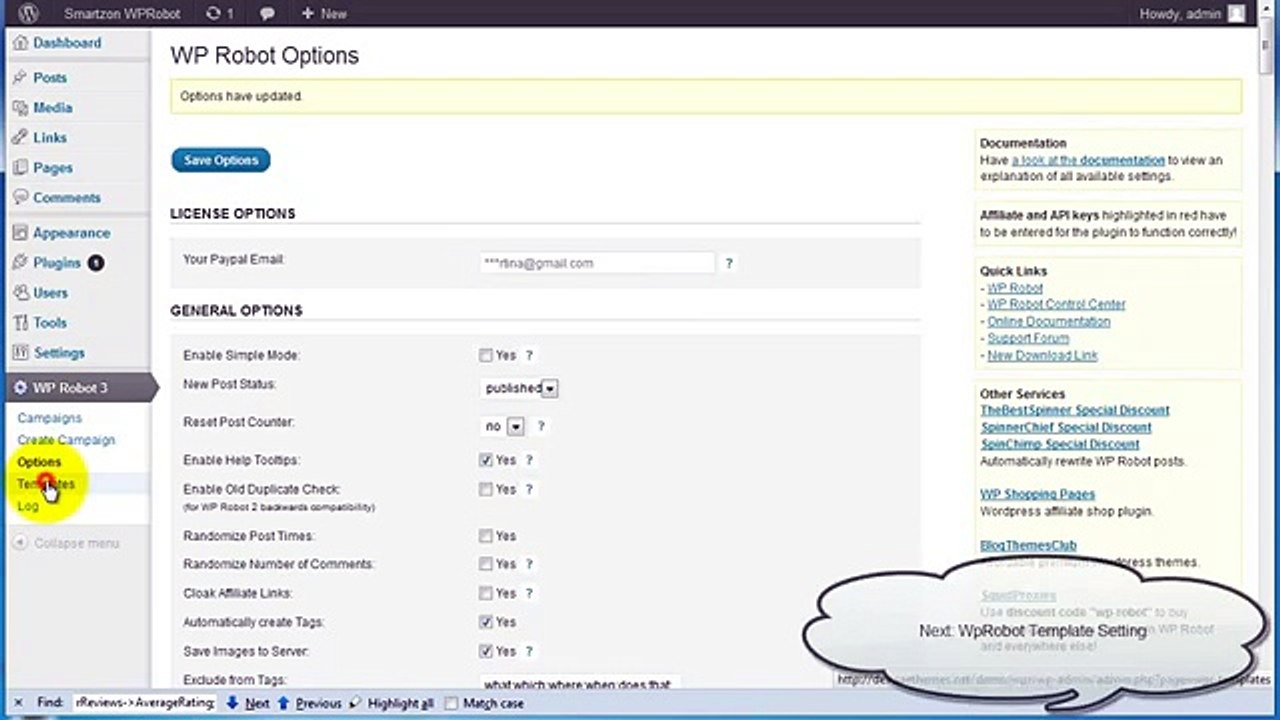Screen dimensions: 1280x720
Task: Toggle Randomize Post Times checkbox
Action: [x=486, y=536]
